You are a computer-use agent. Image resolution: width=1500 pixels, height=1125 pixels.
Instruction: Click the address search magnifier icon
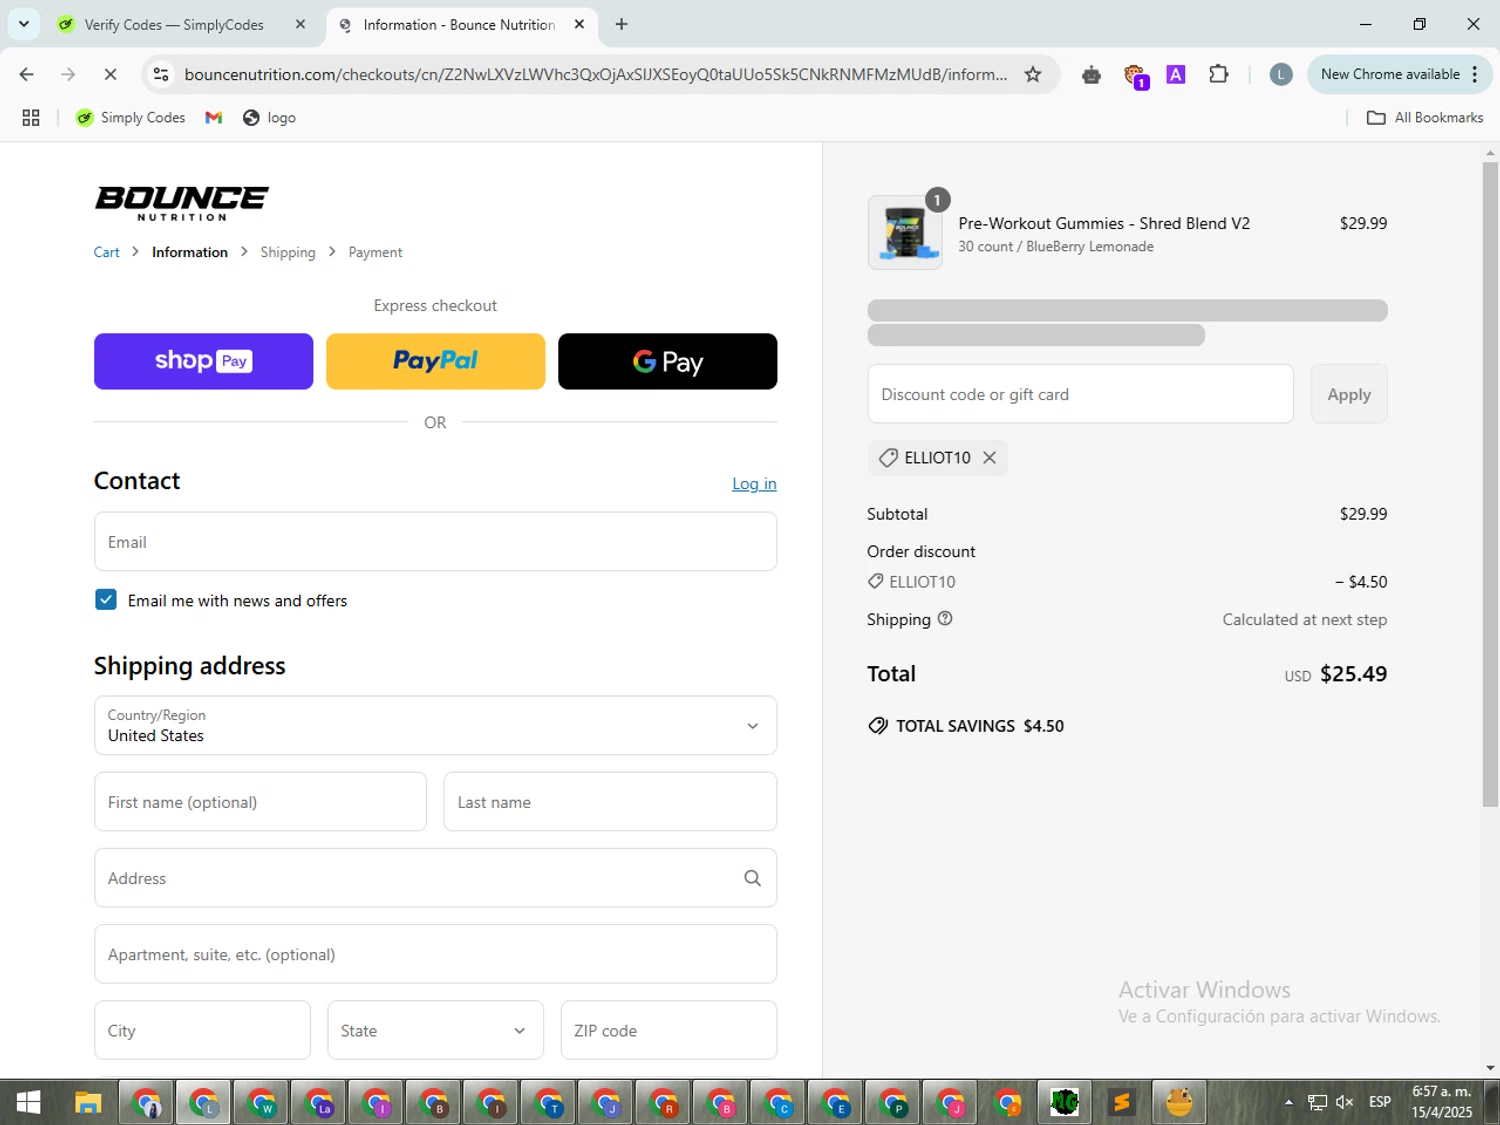[752, 878]
